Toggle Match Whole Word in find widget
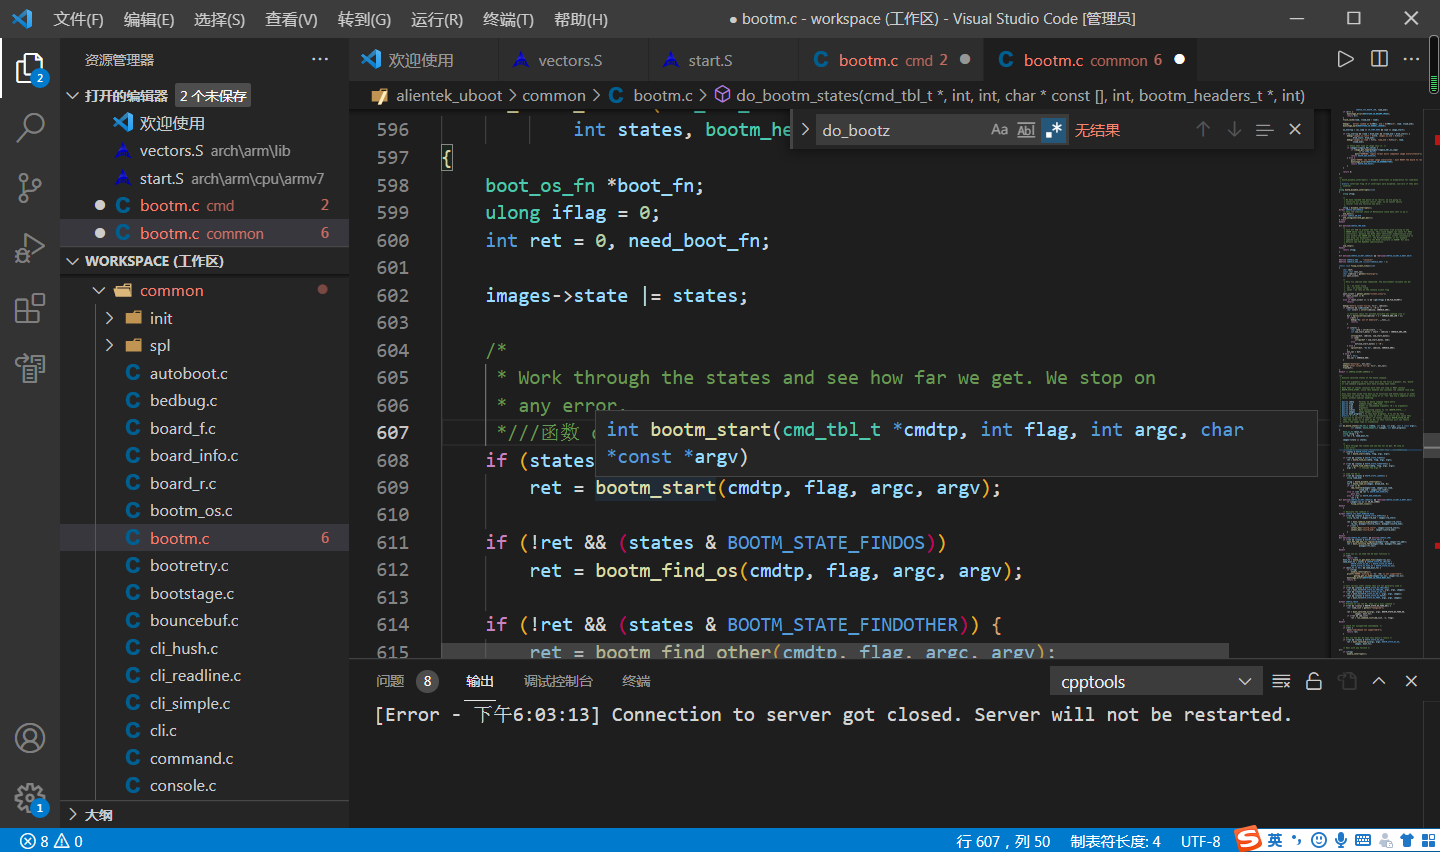1440x852 pixels. (x=1026, y=130)
